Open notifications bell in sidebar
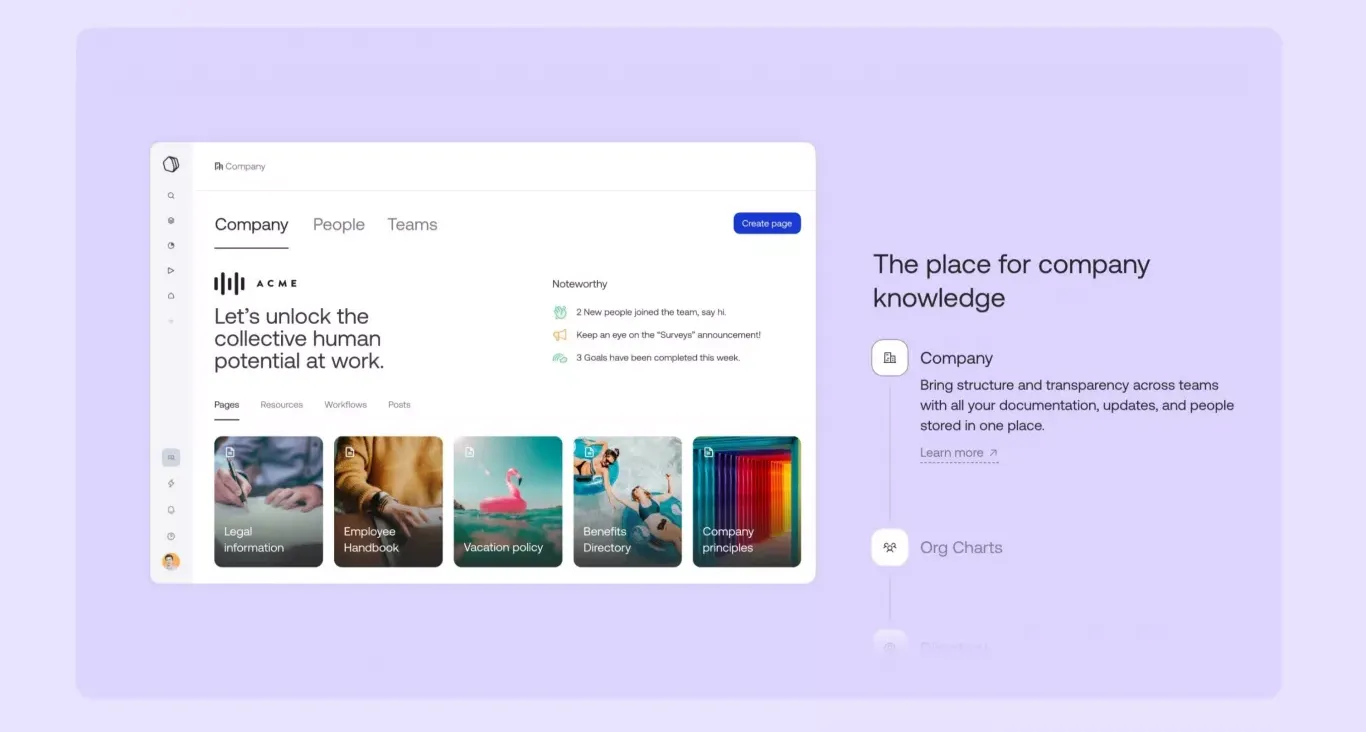 point(171,510)
